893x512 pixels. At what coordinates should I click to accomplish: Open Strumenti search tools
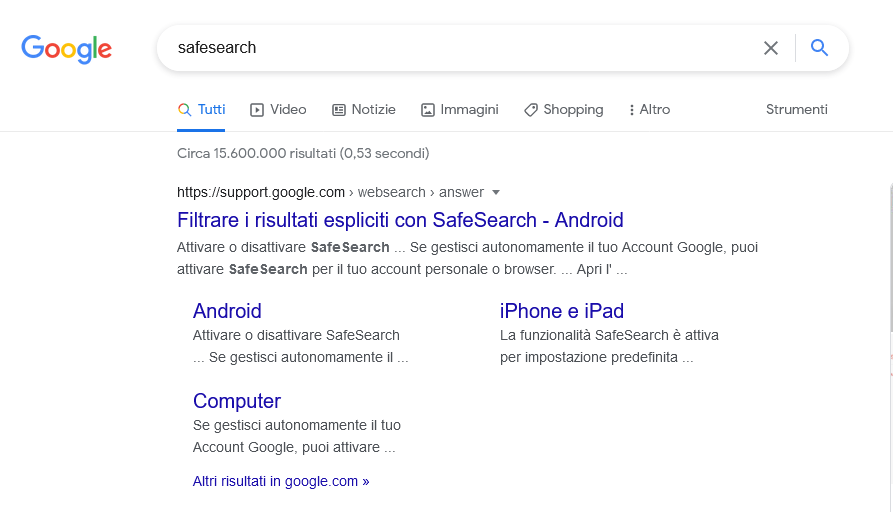796,109
